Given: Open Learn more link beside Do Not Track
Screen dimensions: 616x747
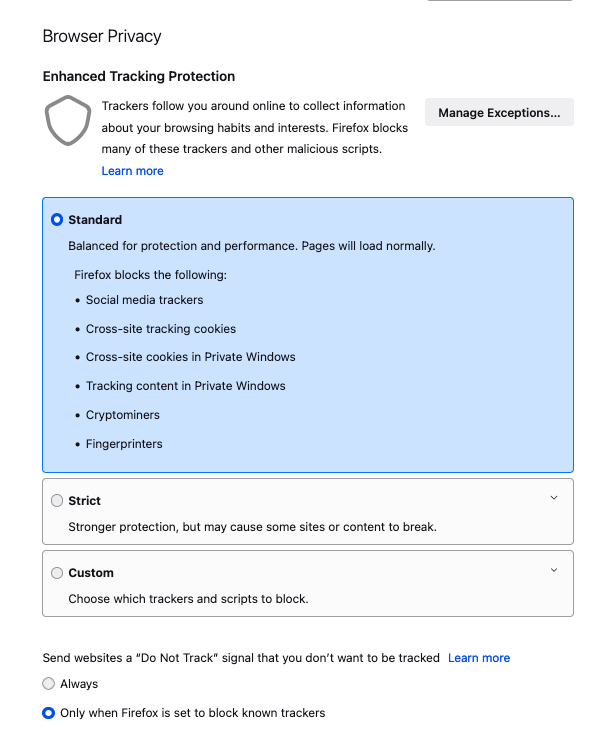Looking at the screenshot, I should coord(479,658).
